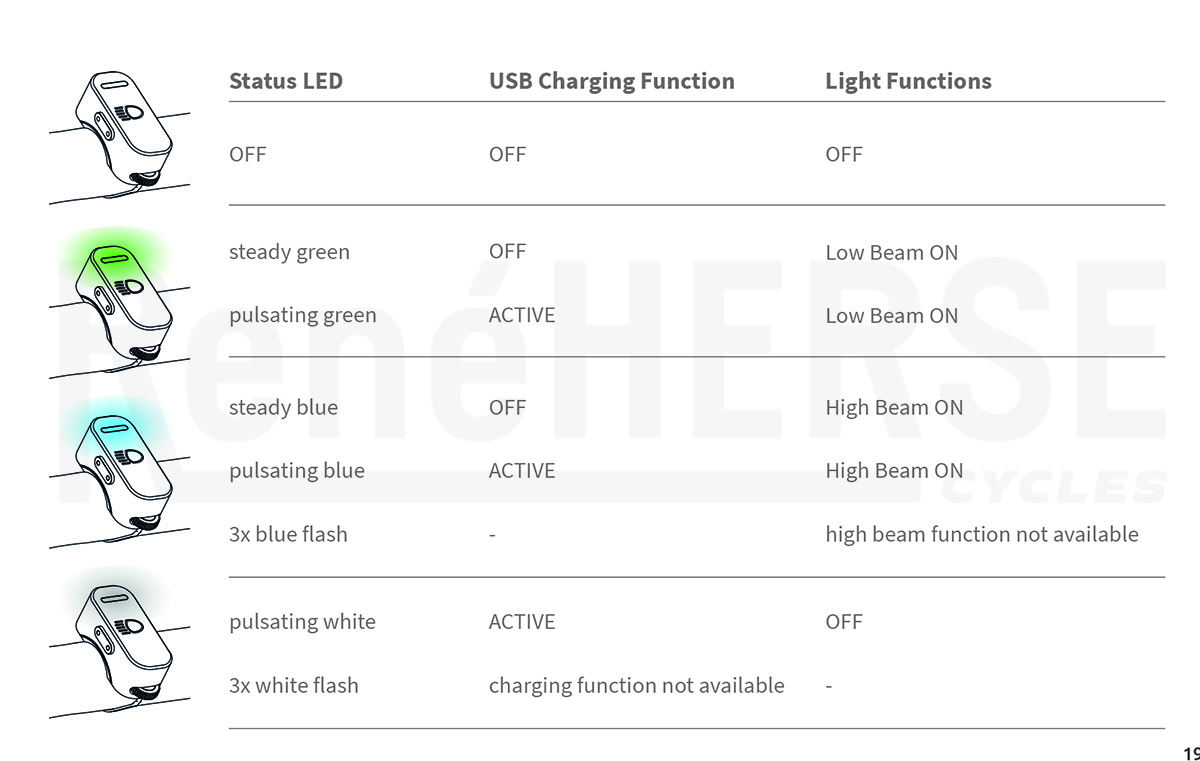Select the Status LED column header
The image size is (1200, 761).
(286, 81)
